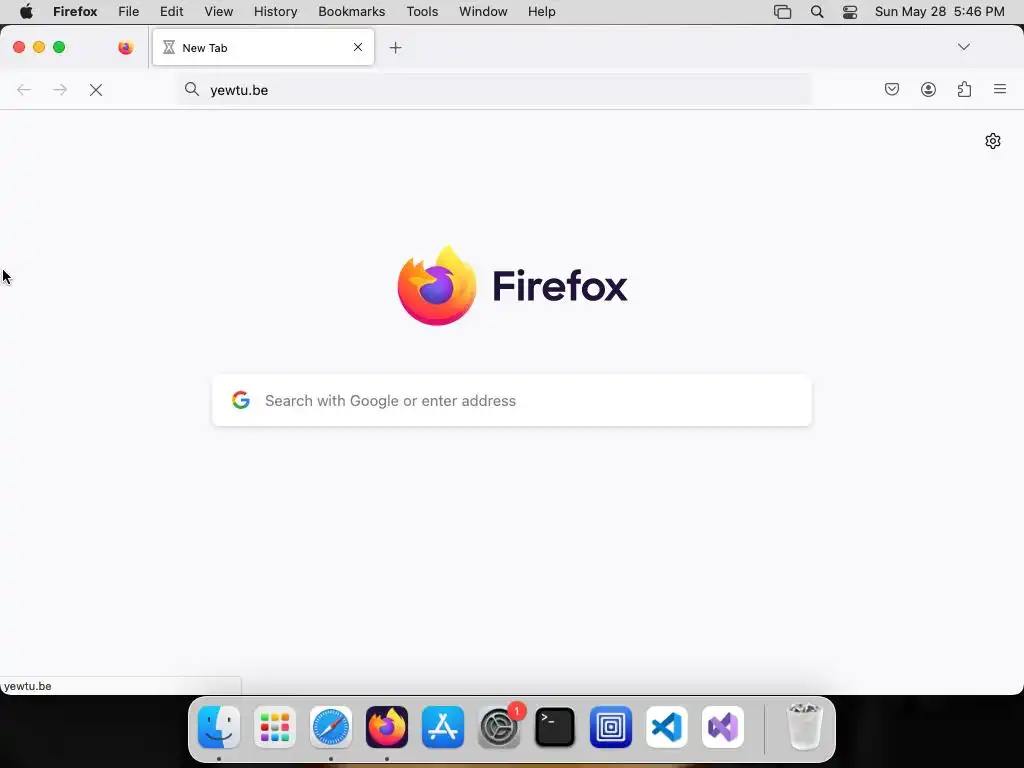Open a new tab with plus button
This screenshot has width=1024, height=768.
point(395,48)
